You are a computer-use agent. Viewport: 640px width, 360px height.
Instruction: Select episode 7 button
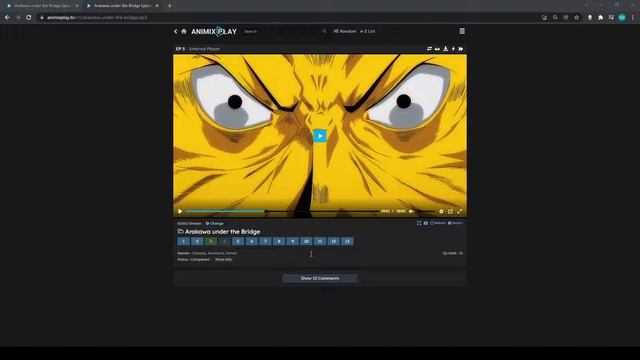click(266, 241)
